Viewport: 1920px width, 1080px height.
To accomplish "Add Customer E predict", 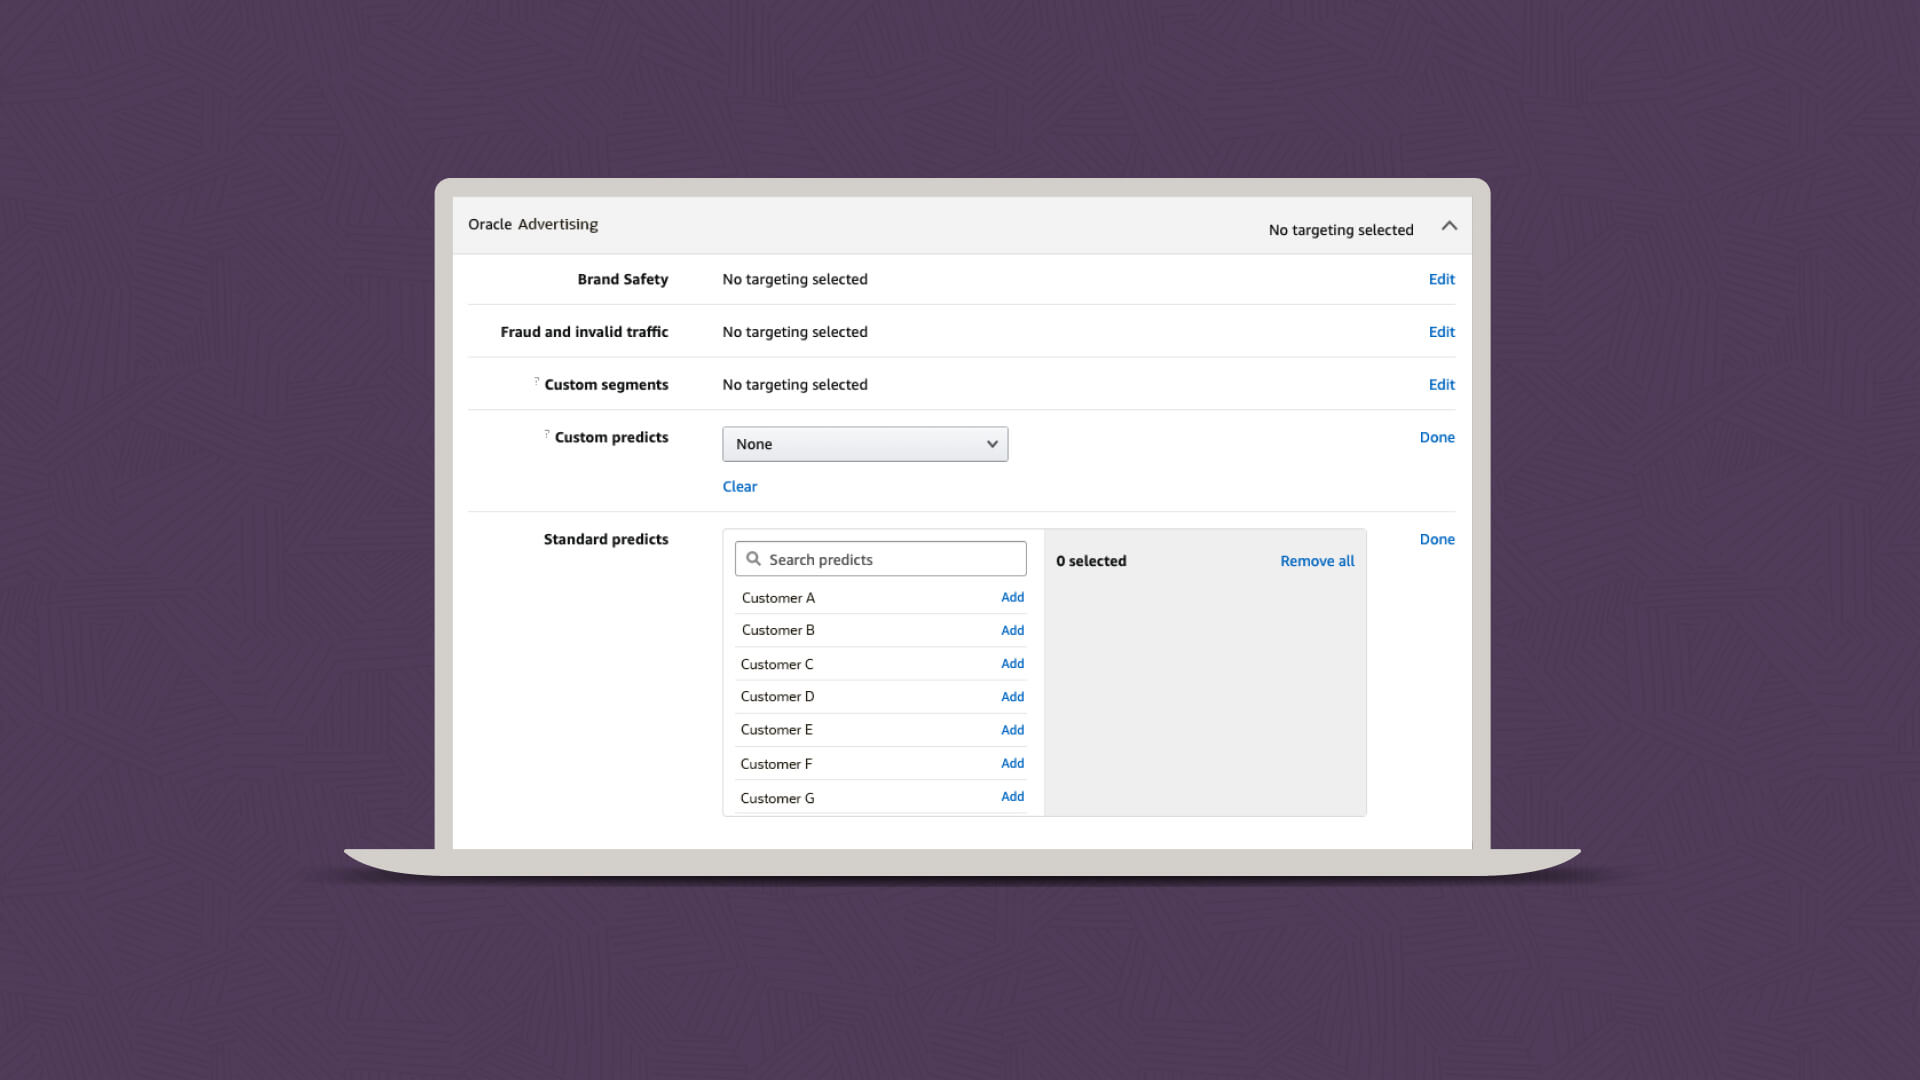I will 1012,730.
